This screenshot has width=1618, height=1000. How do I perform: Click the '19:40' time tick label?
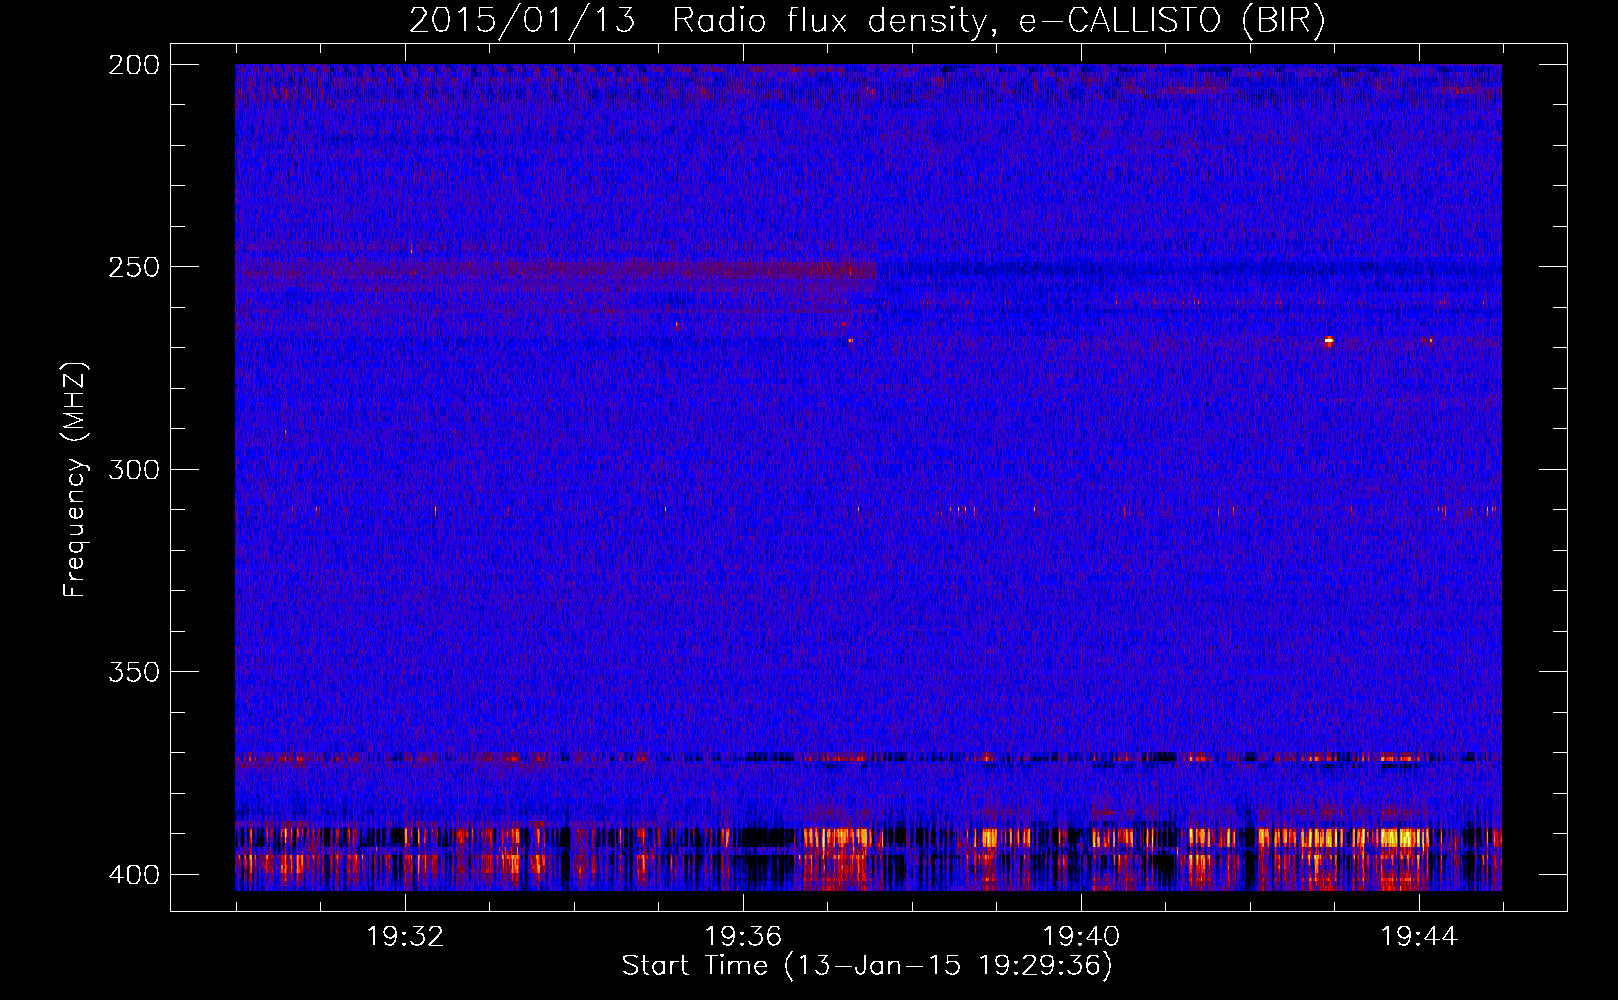1081,937
